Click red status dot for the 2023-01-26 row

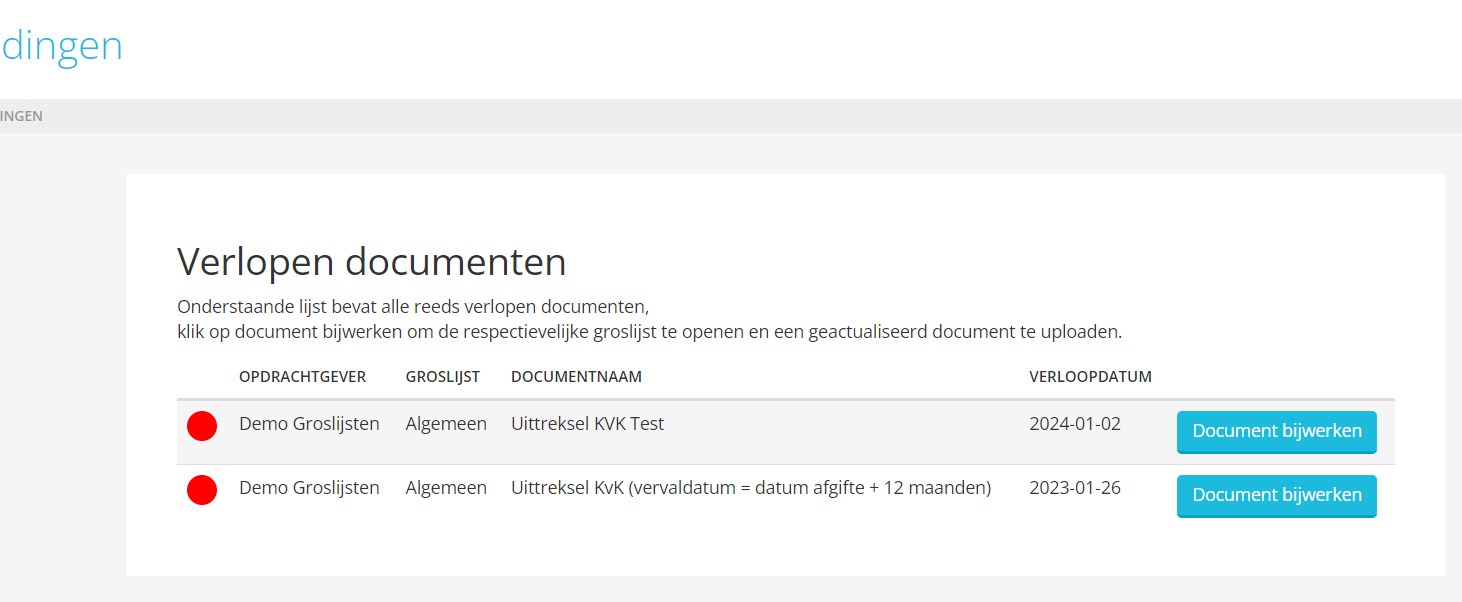tap(202, 490)
